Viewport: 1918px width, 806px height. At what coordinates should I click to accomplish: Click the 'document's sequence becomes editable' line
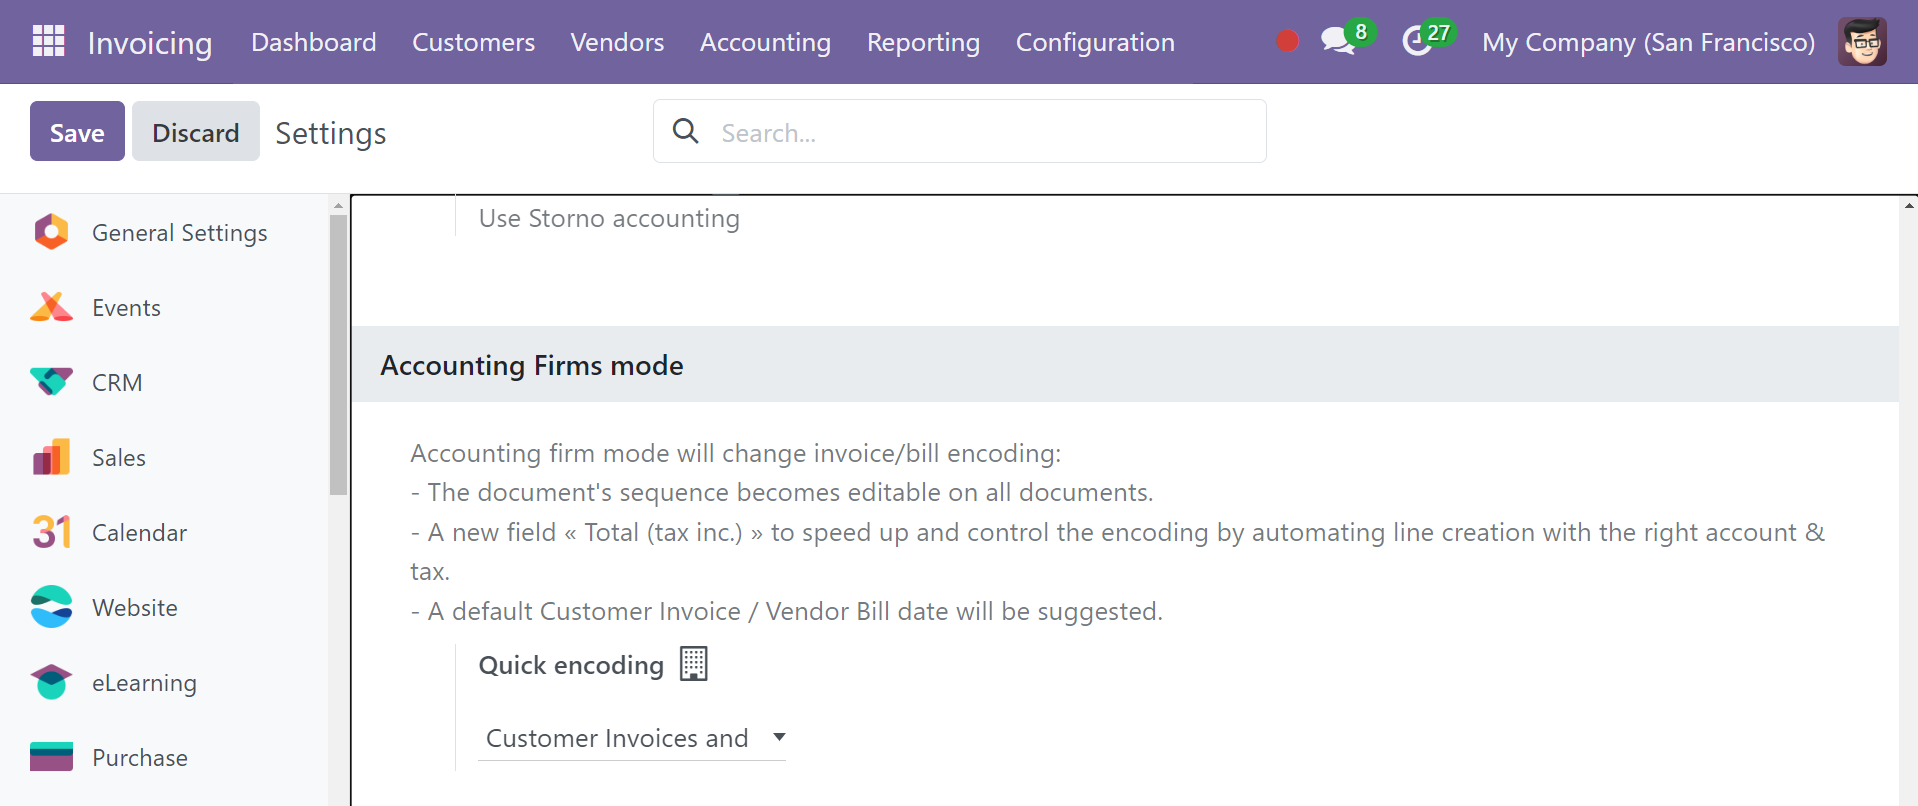[x=782, y=492]
